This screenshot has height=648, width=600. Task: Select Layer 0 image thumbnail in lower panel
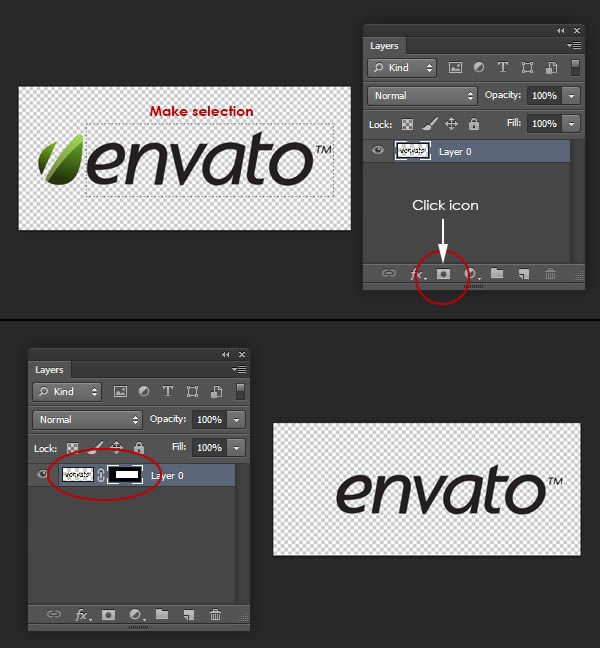[77, 474]
